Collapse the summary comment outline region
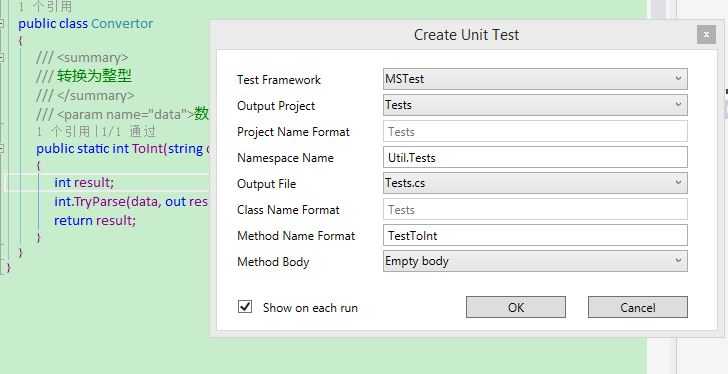The image size is (728, 374). point(2,58)
